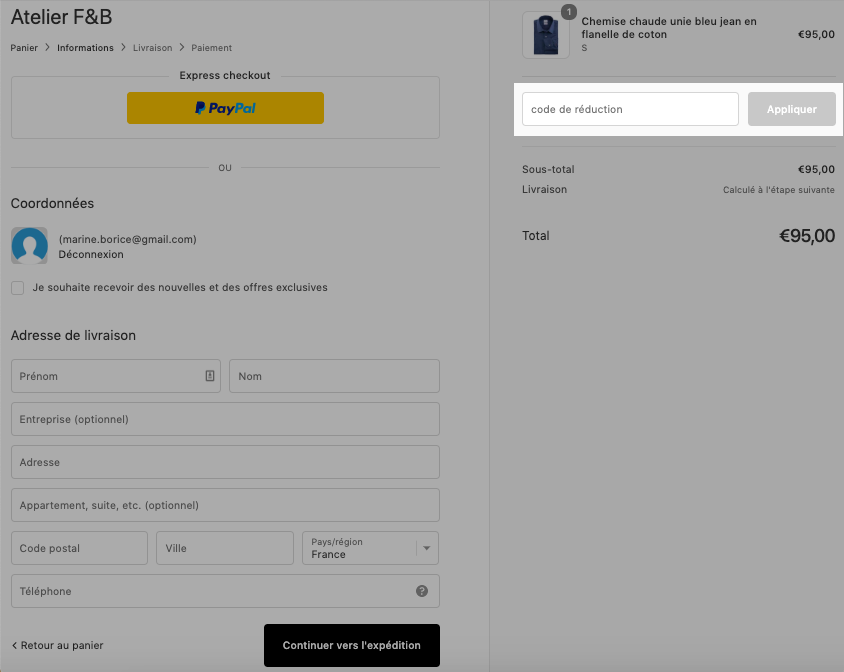This screenshot has width=844, height=672.
Task: Select the Informations breadcrumb step
Action: 86,48
